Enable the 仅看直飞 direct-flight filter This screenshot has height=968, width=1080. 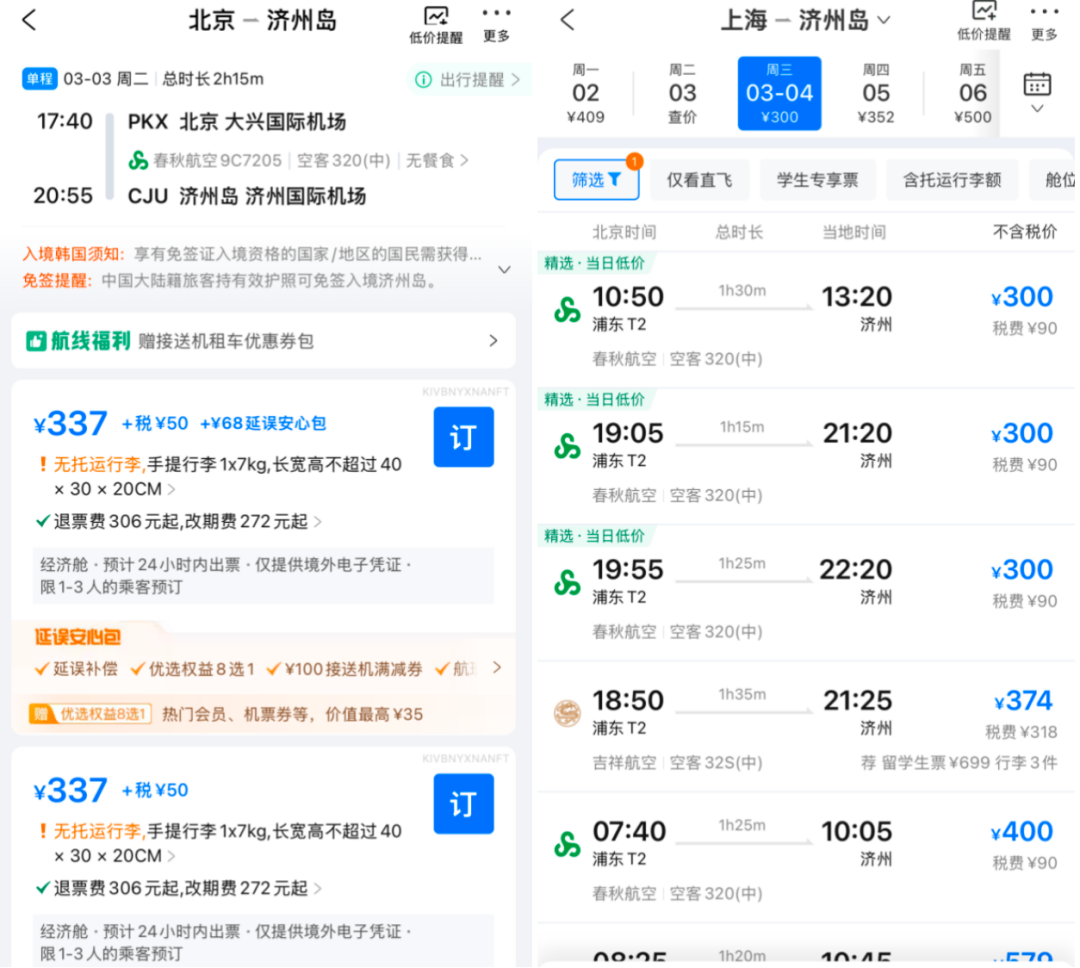tap(700, 180)
